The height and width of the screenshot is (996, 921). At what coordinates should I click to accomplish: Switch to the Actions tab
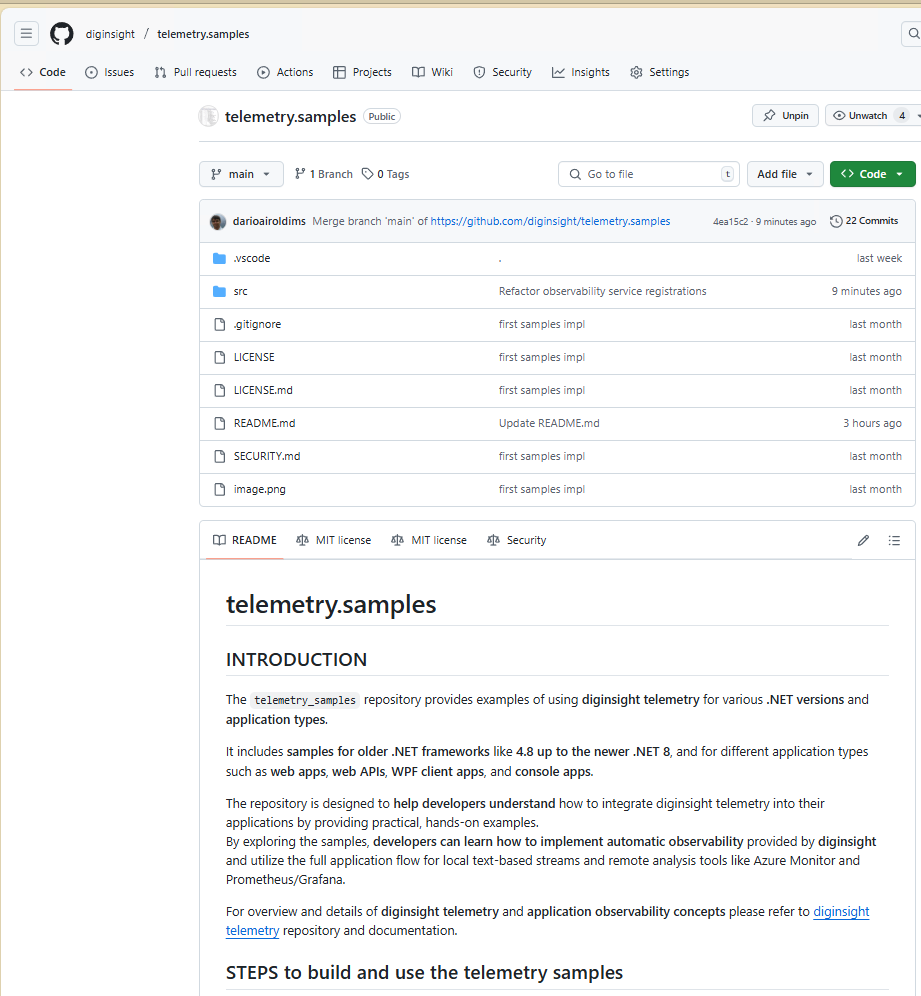click(285, 71)
